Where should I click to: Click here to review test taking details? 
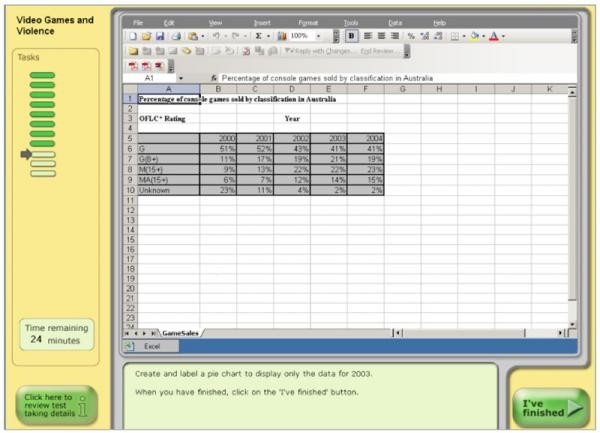click(x=56, y=405)
